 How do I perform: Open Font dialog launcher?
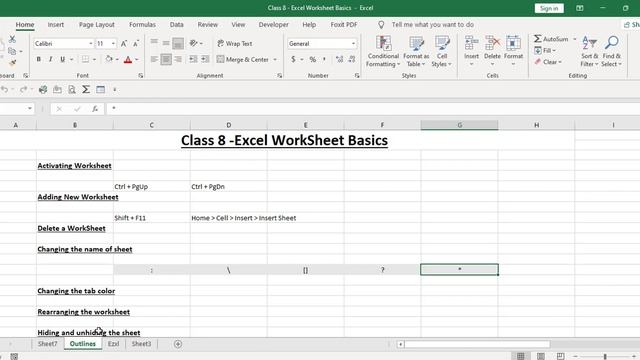pos(140,76)
